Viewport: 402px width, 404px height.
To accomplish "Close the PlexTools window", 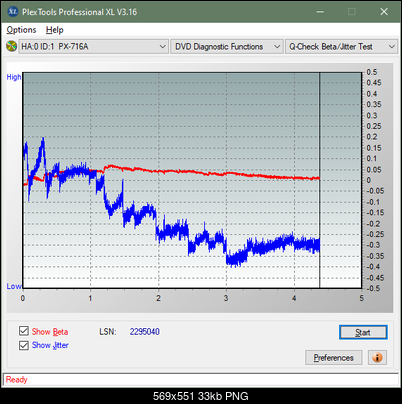I will (x=384, y=12).
